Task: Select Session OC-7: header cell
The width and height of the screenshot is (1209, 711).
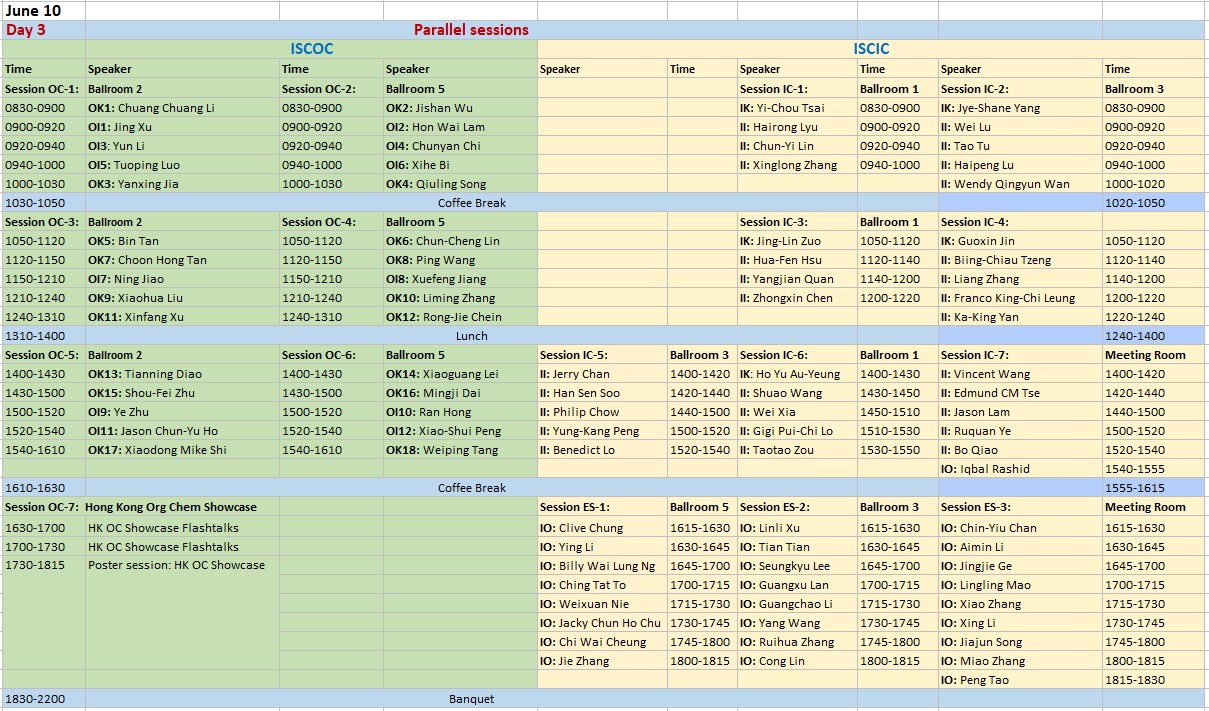Action: 44,507
